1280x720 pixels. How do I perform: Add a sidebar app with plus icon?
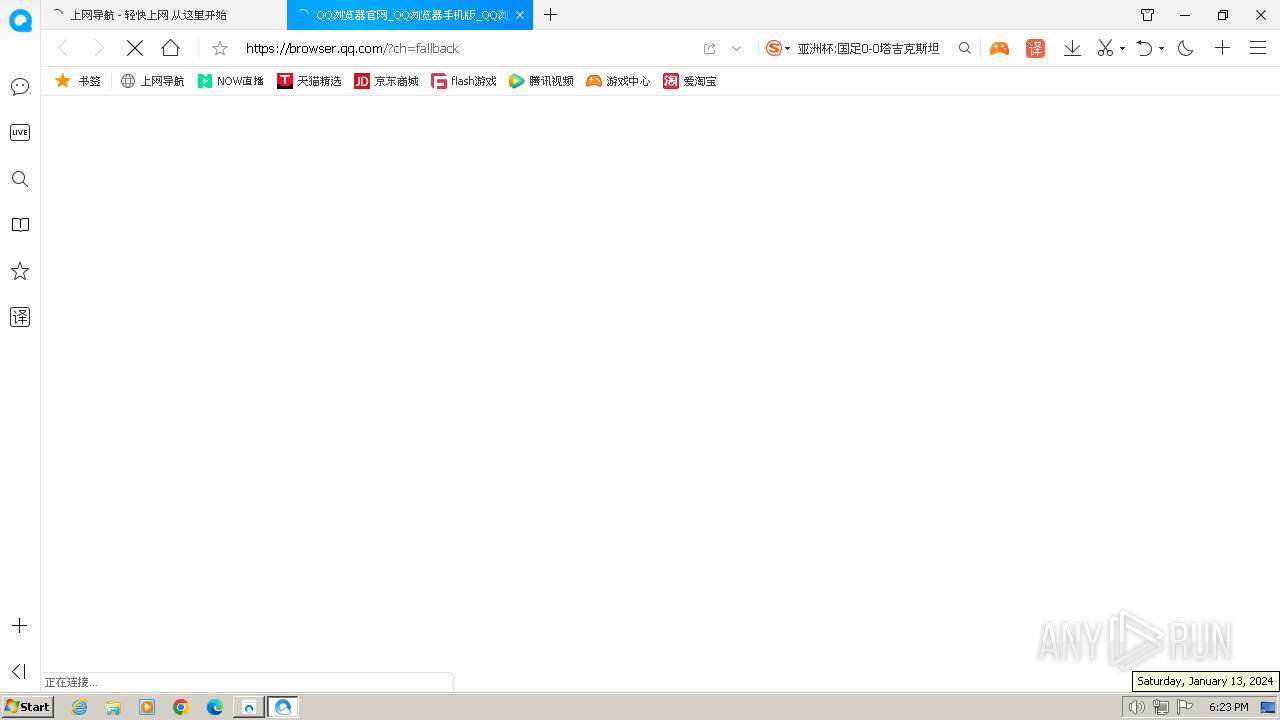pyautogui.click(x=19, y=626)
